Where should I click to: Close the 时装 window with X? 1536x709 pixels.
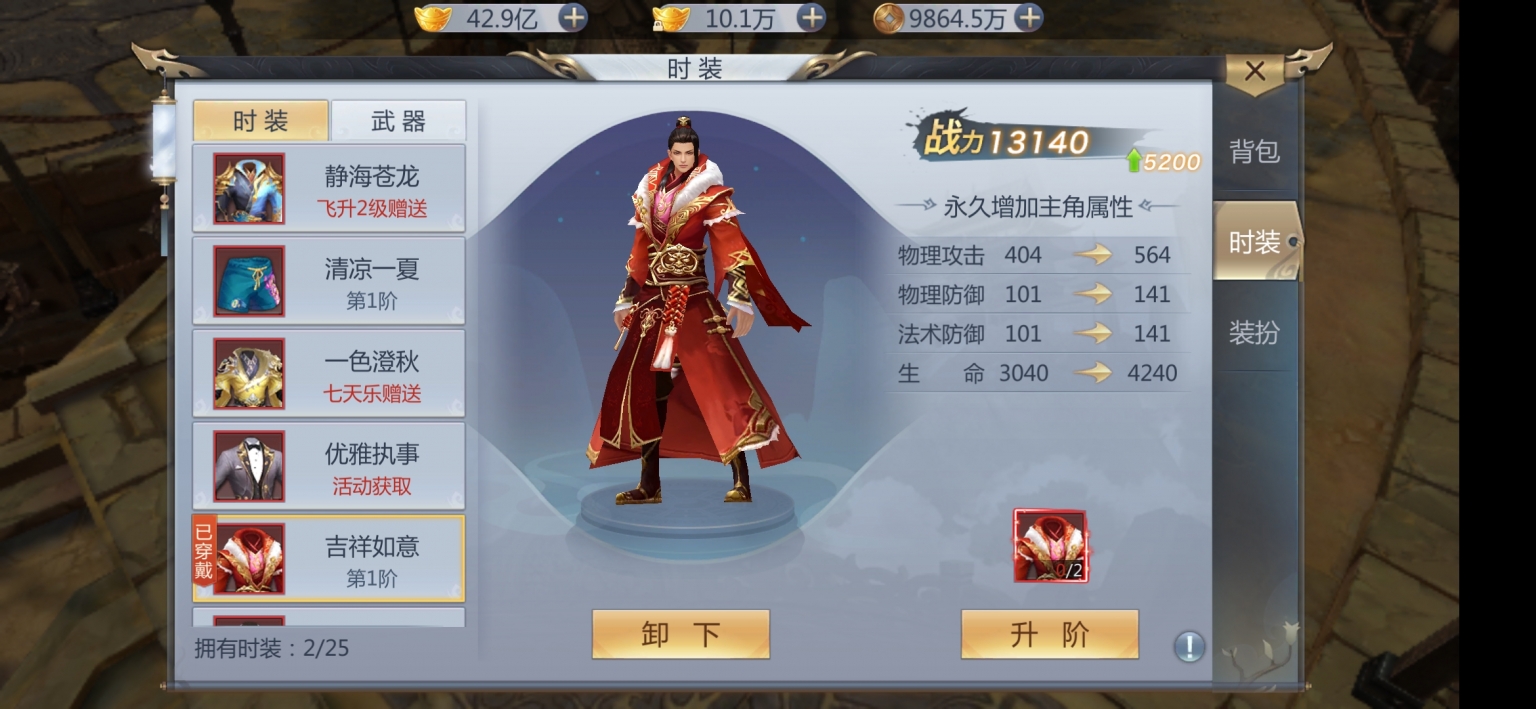pos(1255,72)
